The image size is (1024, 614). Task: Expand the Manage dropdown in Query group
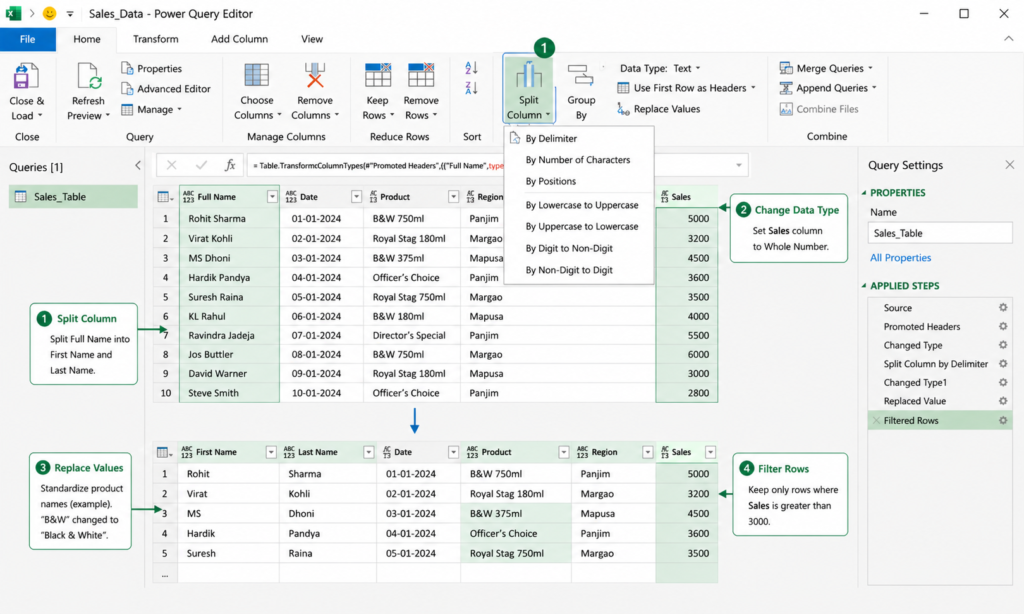[x=152, y=109]
